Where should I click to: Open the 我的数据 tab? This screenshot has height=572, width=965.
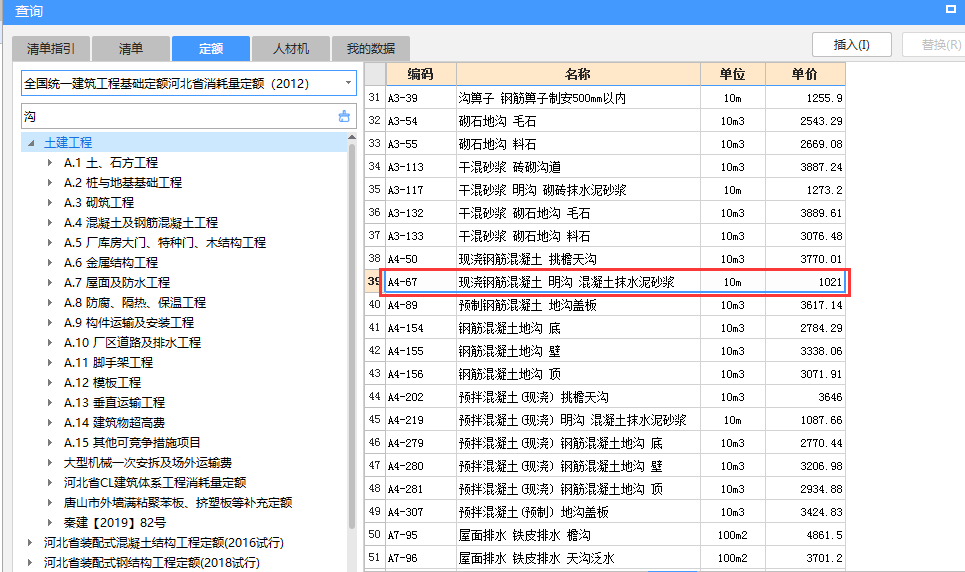point(370,49)
